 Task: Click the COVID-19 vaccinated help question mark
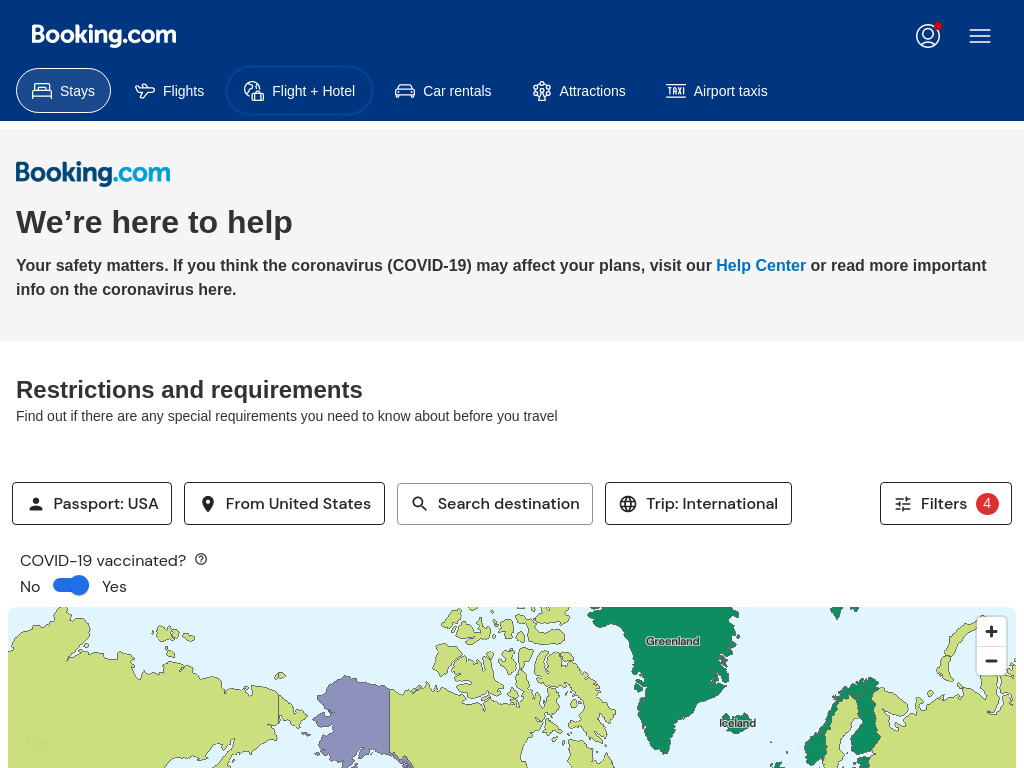[201, 559]
